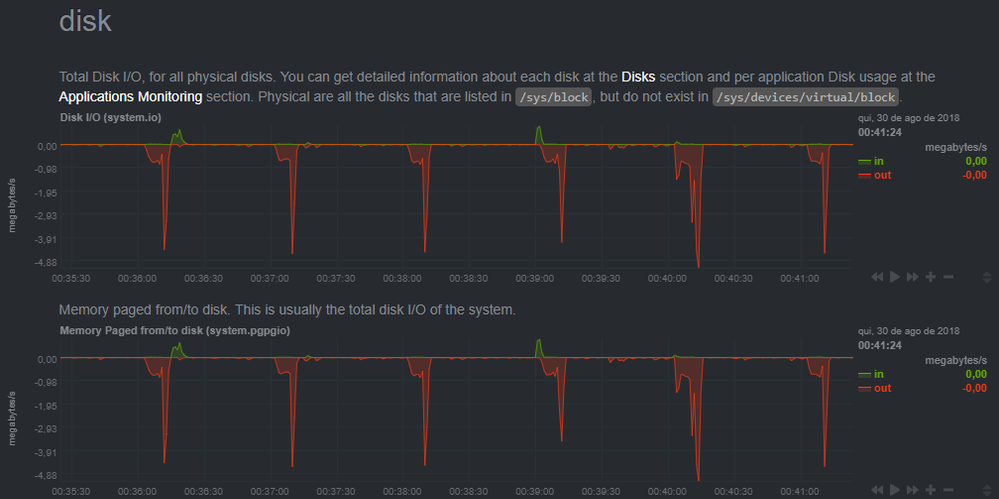Zoom in with plus icon on Memory Paged chart
The height and width of the screenshot is (499, 999).
click(931, 489)
